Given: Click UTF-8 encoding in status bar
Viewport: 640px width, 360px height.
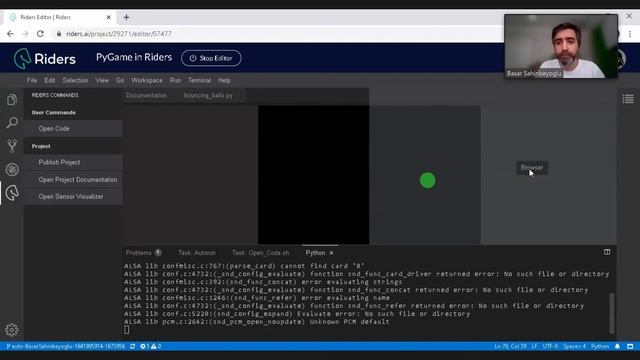Looking at the screenshot, I should click(x=550, y=346).
